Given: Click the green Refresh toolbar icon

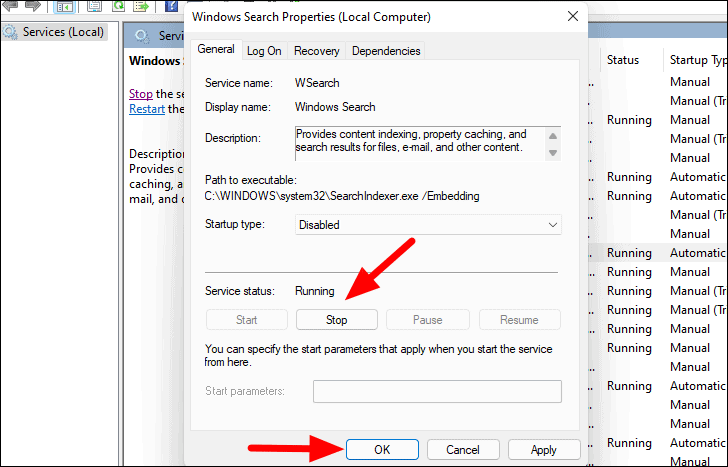Looking at the screenshot, I should pos(118,6).
